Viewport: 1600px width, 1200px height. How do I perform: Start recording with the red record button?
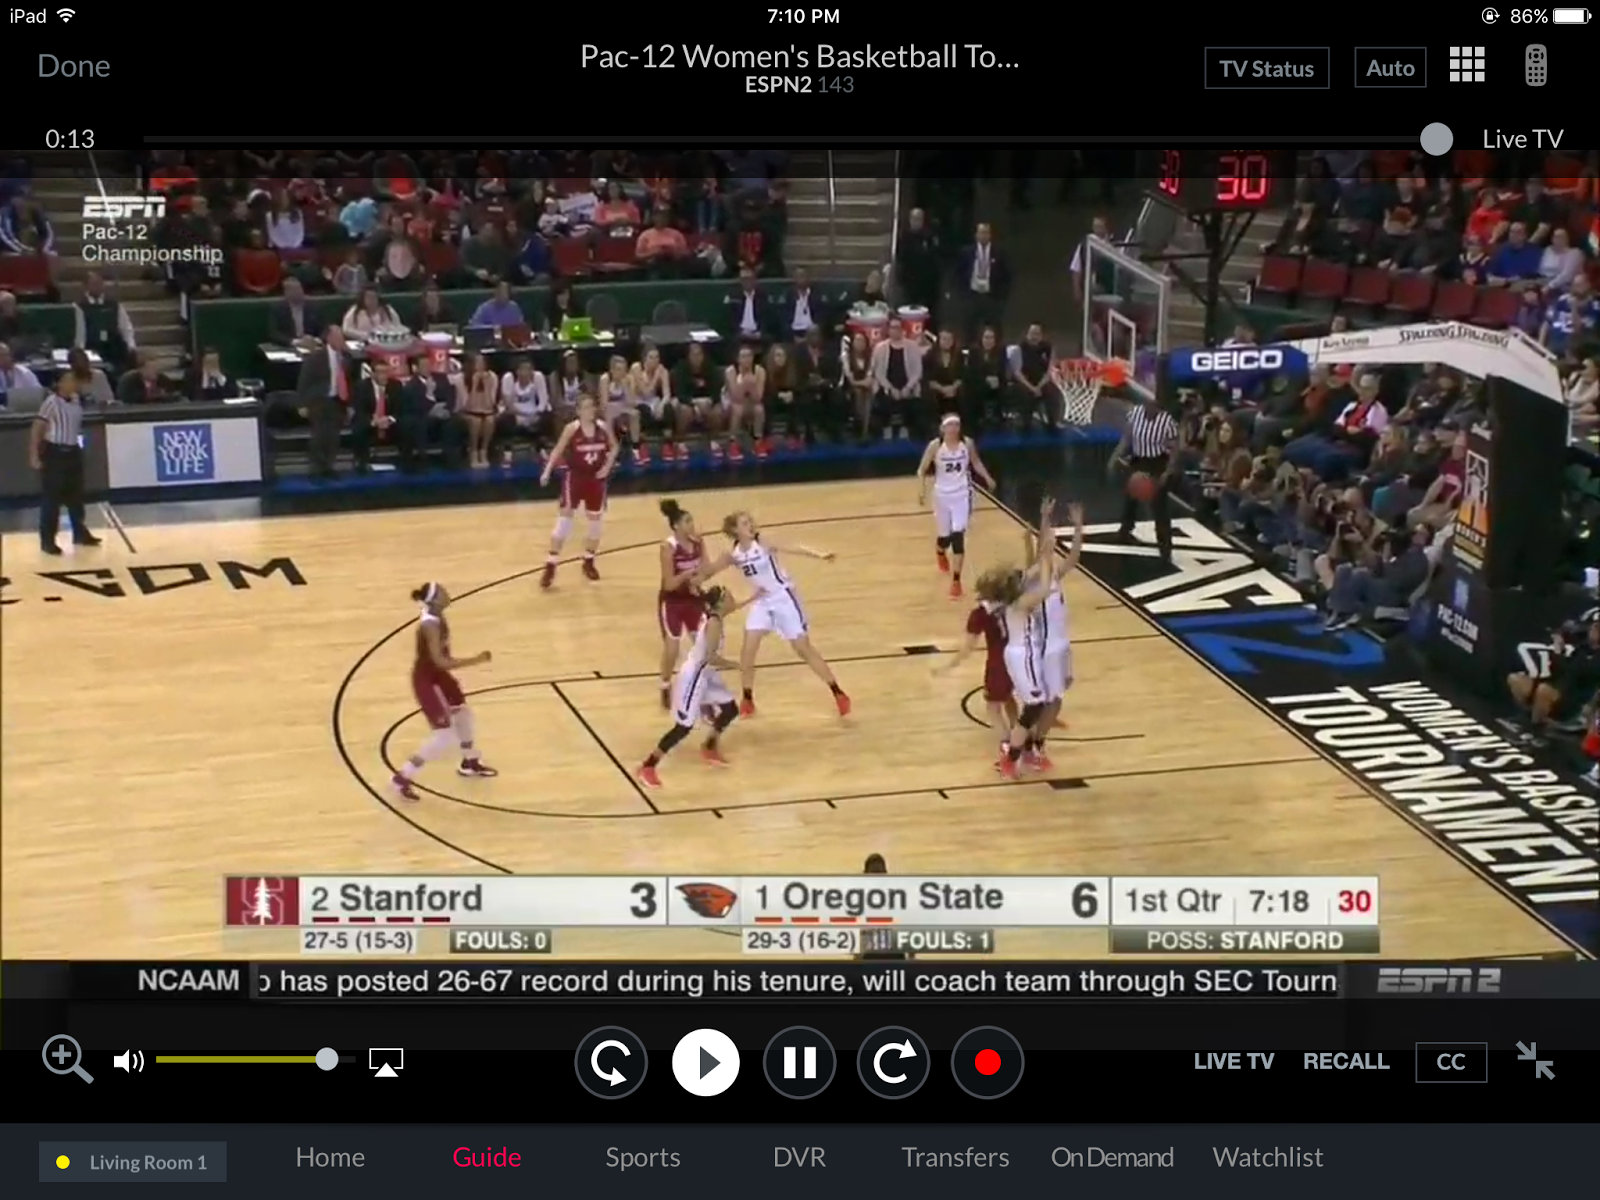(x=987, y=1063)
